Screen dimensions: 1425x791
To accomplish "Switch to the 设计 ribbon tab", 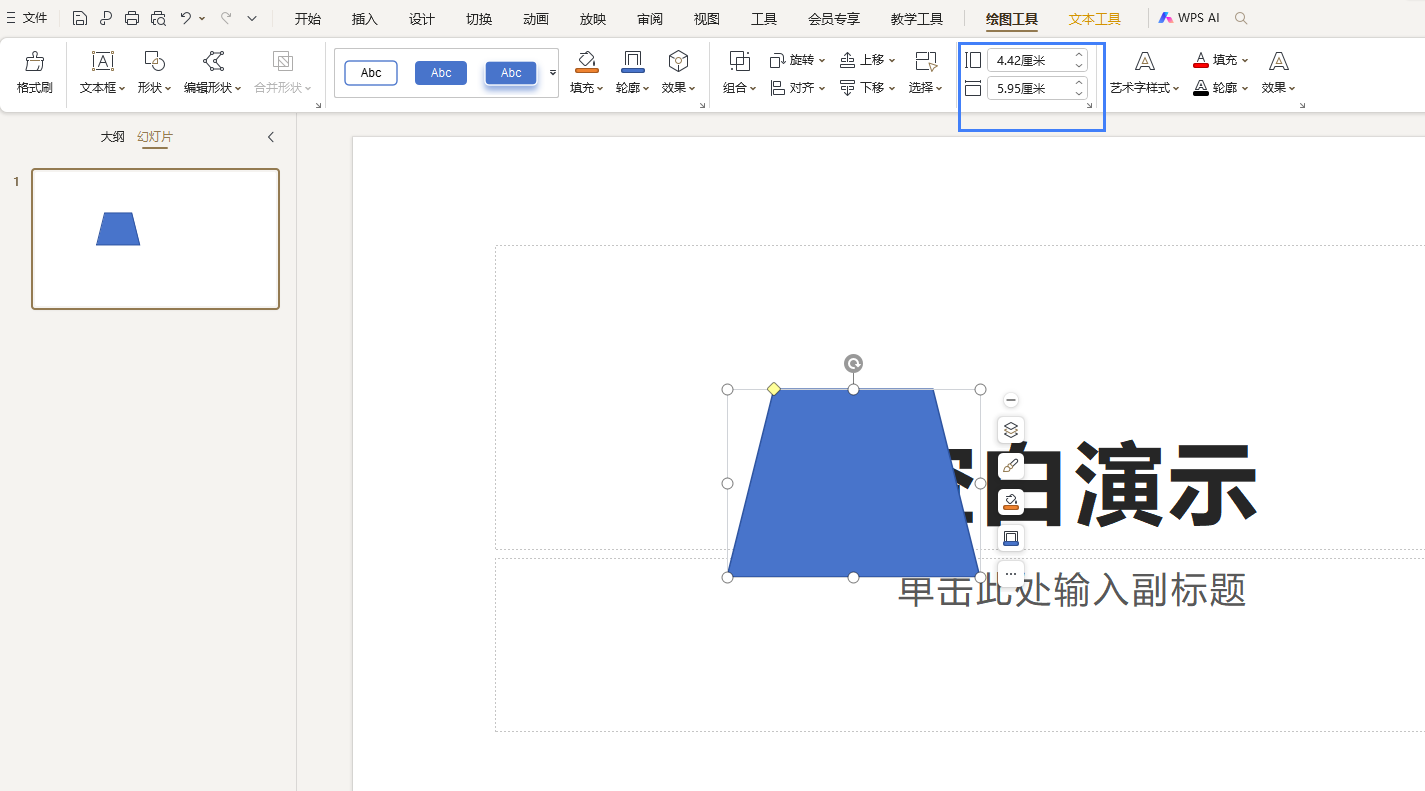I will tap(422, 19).
